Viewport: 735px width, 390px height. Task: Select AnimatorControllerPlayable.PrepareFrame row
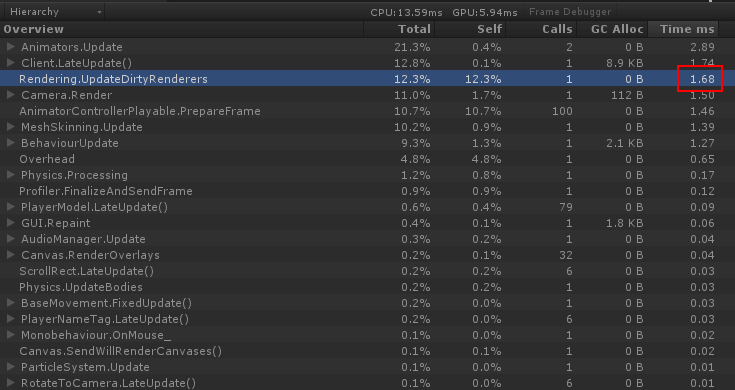pyautogui.click(x=368, y=111)
